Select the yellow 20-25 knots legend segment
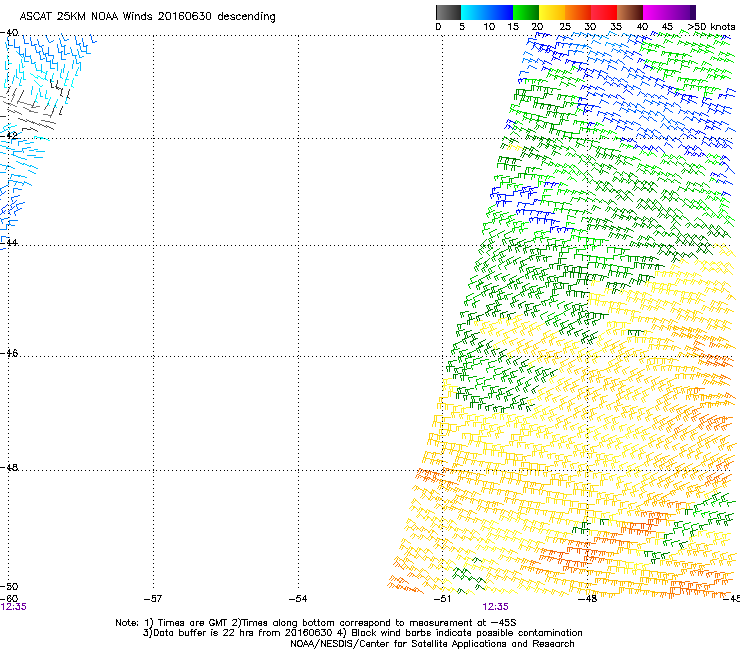This screenshot has width=740, height=650. [552, 12]
